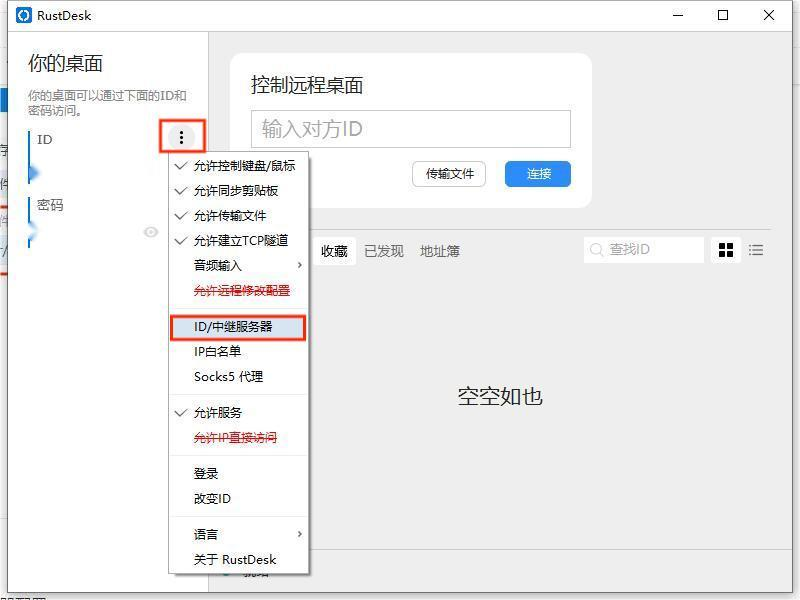Expand 音频输入 submenu

239,265
